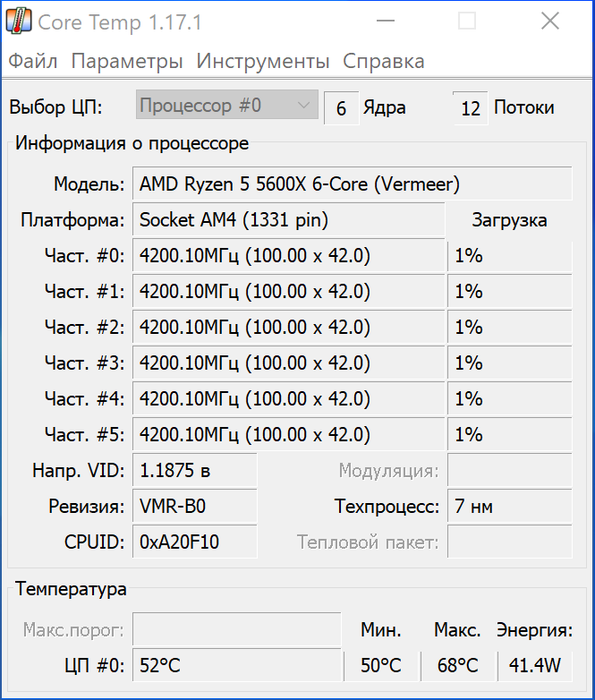The width and height of the screenshot is (595, 700).
Task: Click the CPUID value 0xA20F10
Action: pos(195,542)
